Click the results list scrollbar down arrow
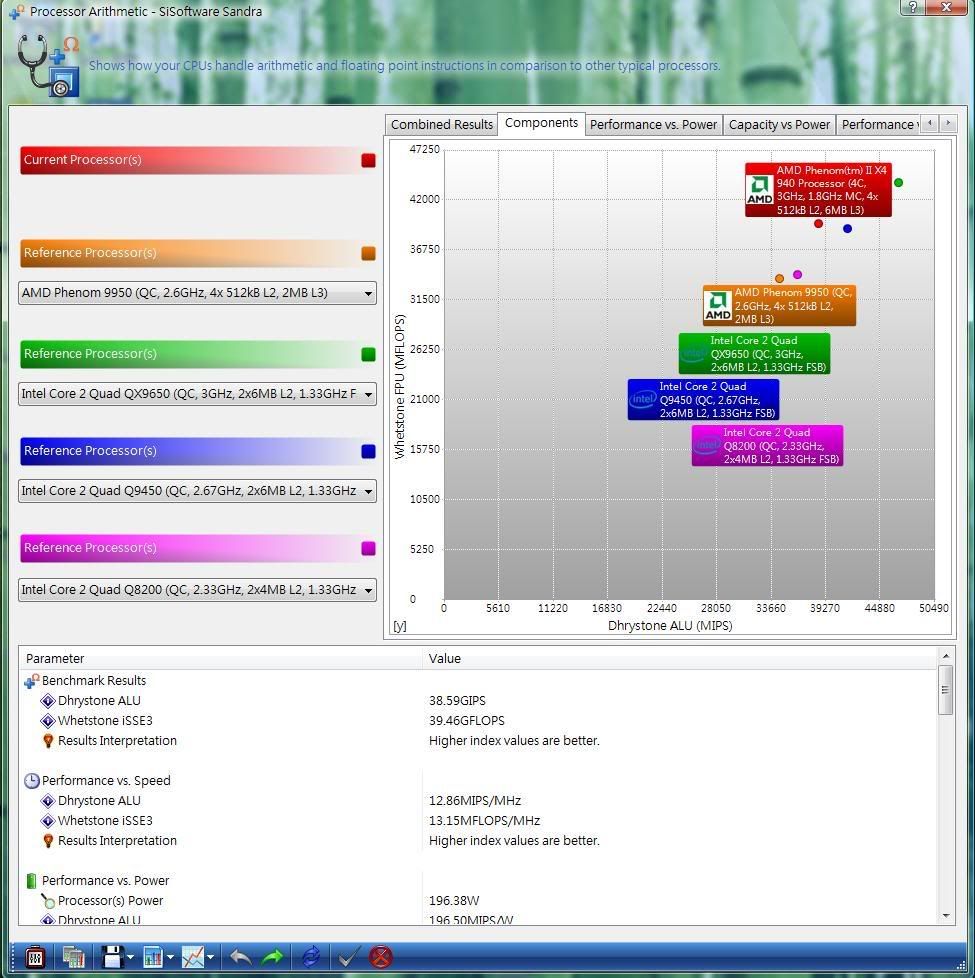 [946, 916]
